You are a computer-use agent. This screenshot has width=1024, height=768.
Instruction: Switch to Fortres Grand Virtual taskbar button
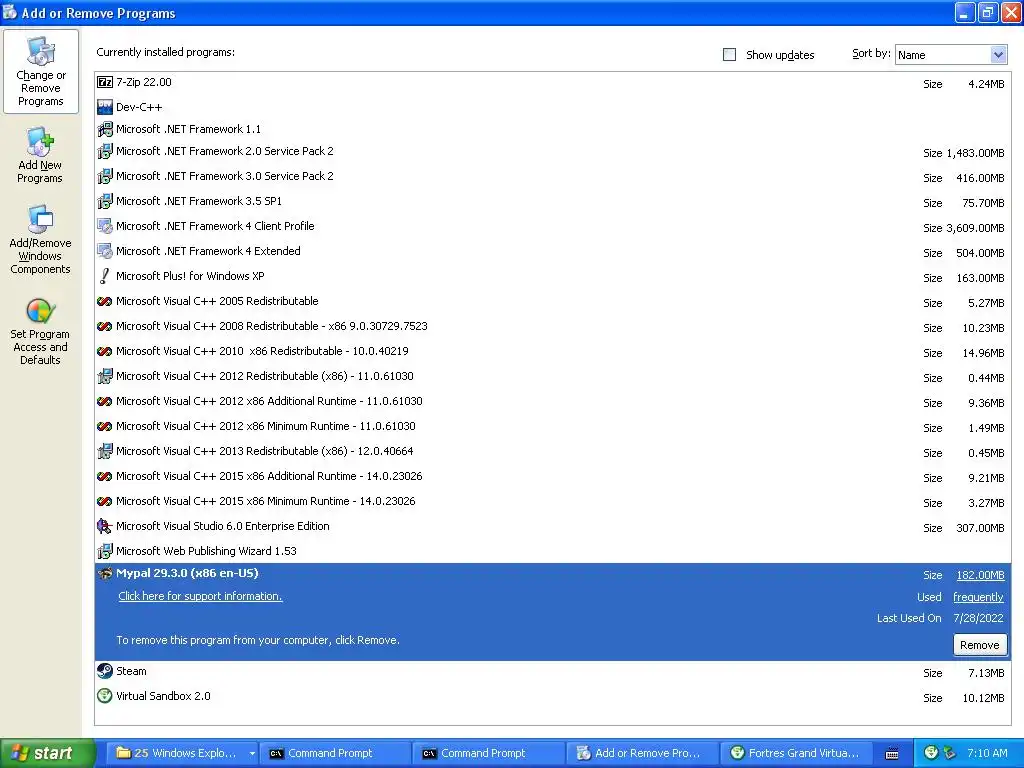(x=797, y=753)
